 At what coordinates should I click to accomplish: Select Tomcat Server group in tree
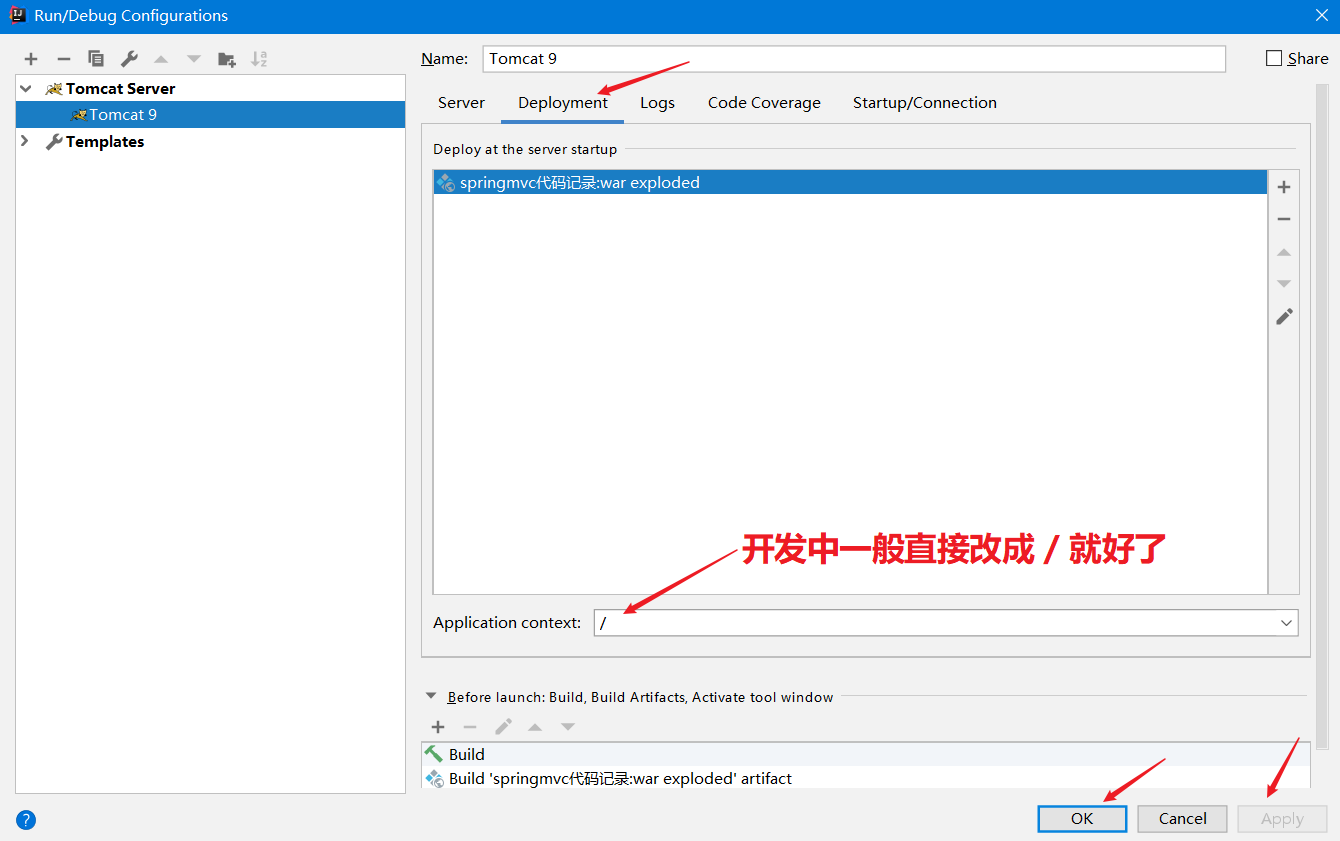[x=120, y=89]
